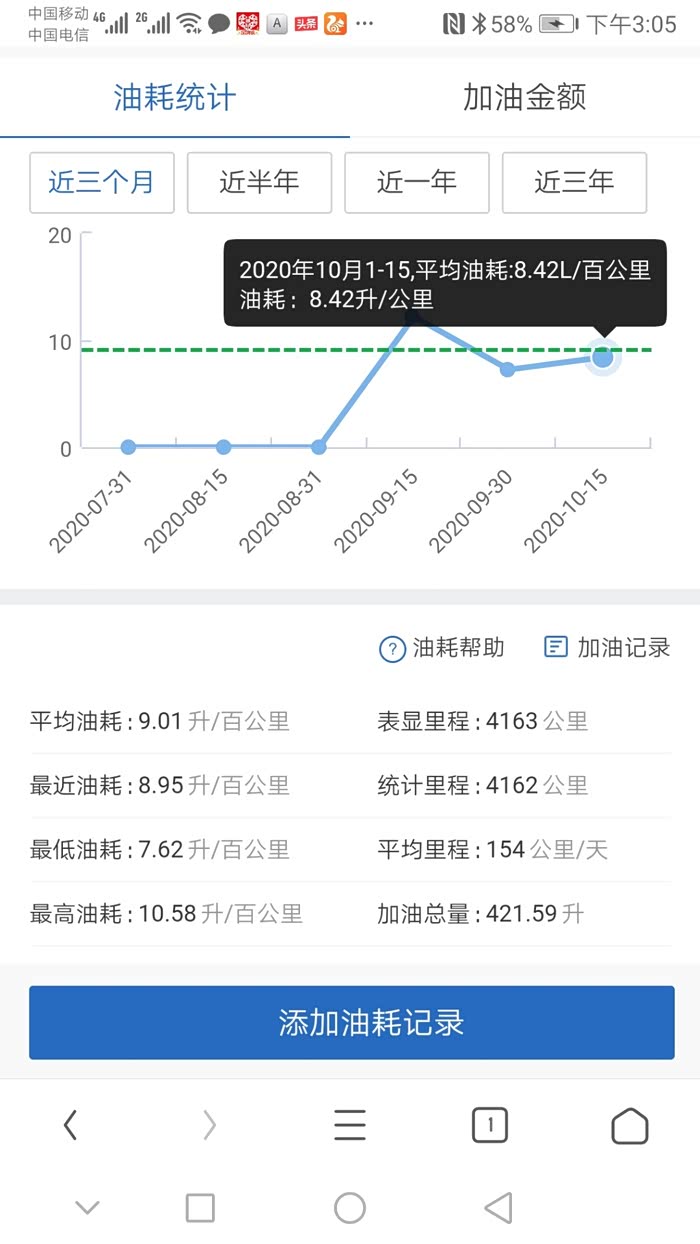Select the 近一年 time range
The width and height of the screenshot is (700, 1244).
(x=417, y=183)
